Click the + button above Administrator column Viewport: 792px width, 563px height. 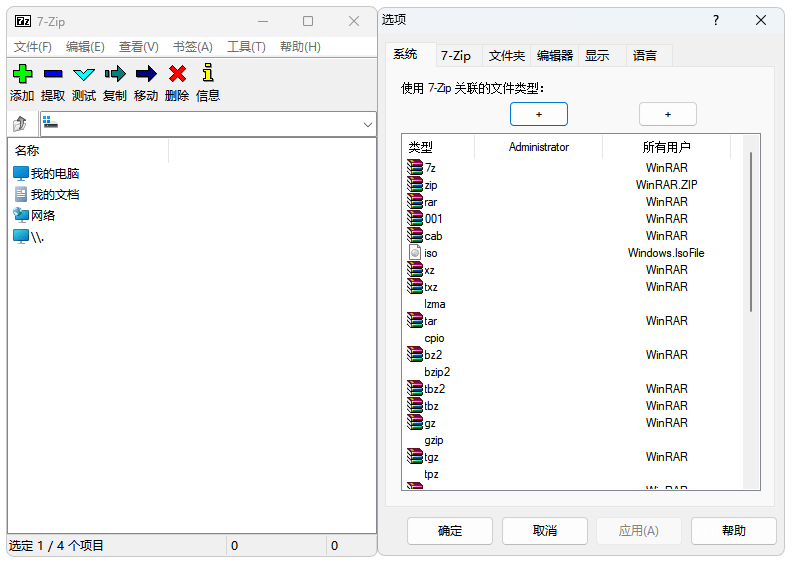pyautogui.click(x=539, y=114)
